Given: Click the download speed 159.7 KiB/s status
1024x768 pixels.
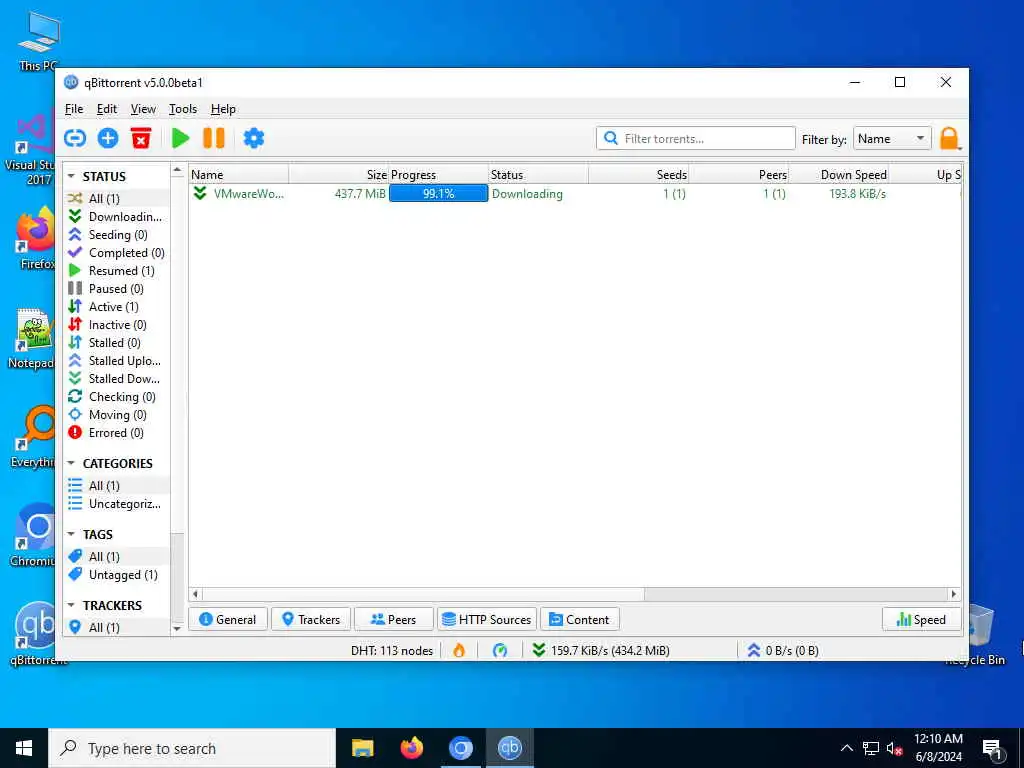Looking at the screenshot, I should [601, 650].
